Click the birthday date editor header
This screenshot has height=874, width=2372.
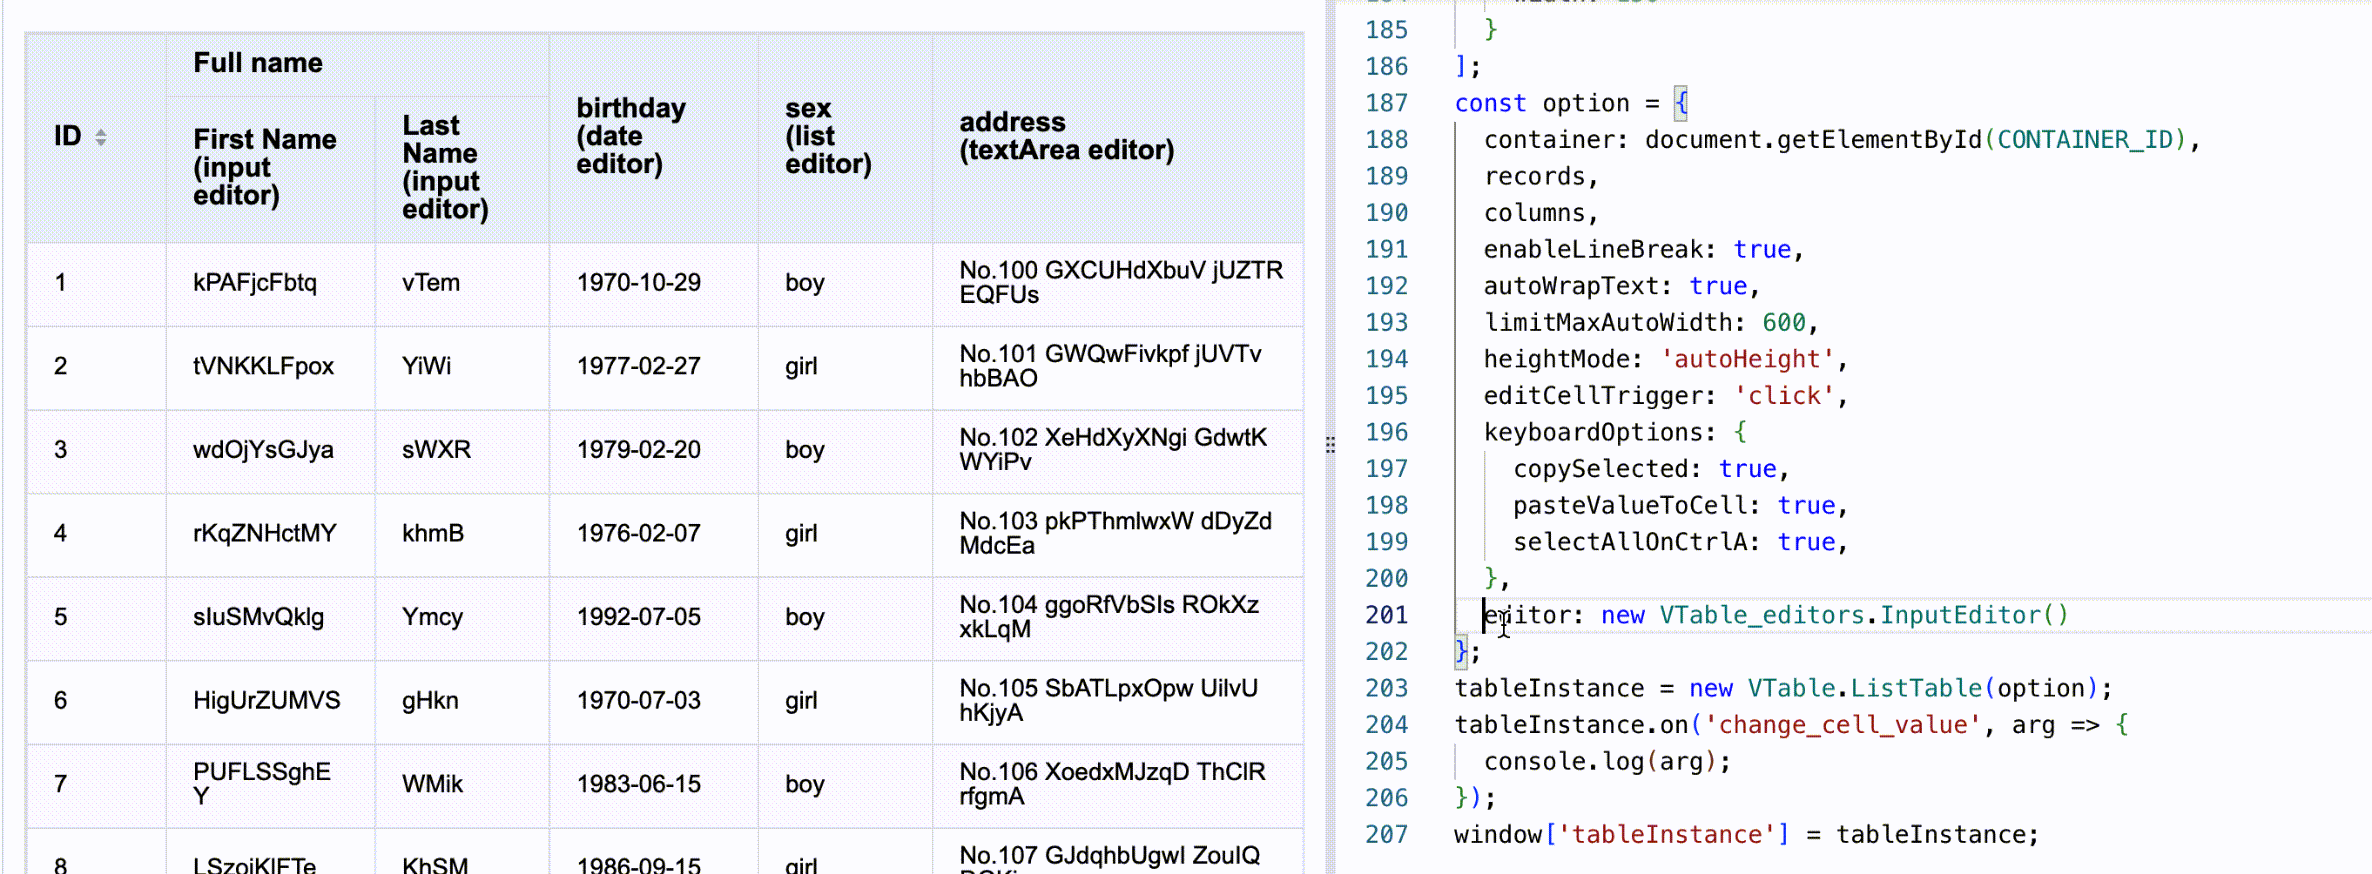[631, 136]
